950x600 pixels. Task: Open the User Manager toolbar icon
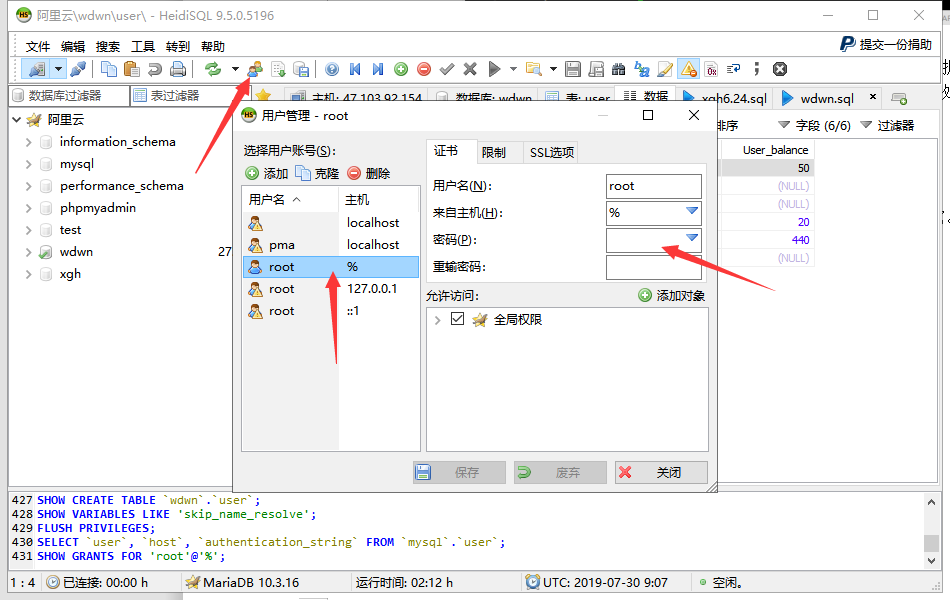tap(255, 69)
